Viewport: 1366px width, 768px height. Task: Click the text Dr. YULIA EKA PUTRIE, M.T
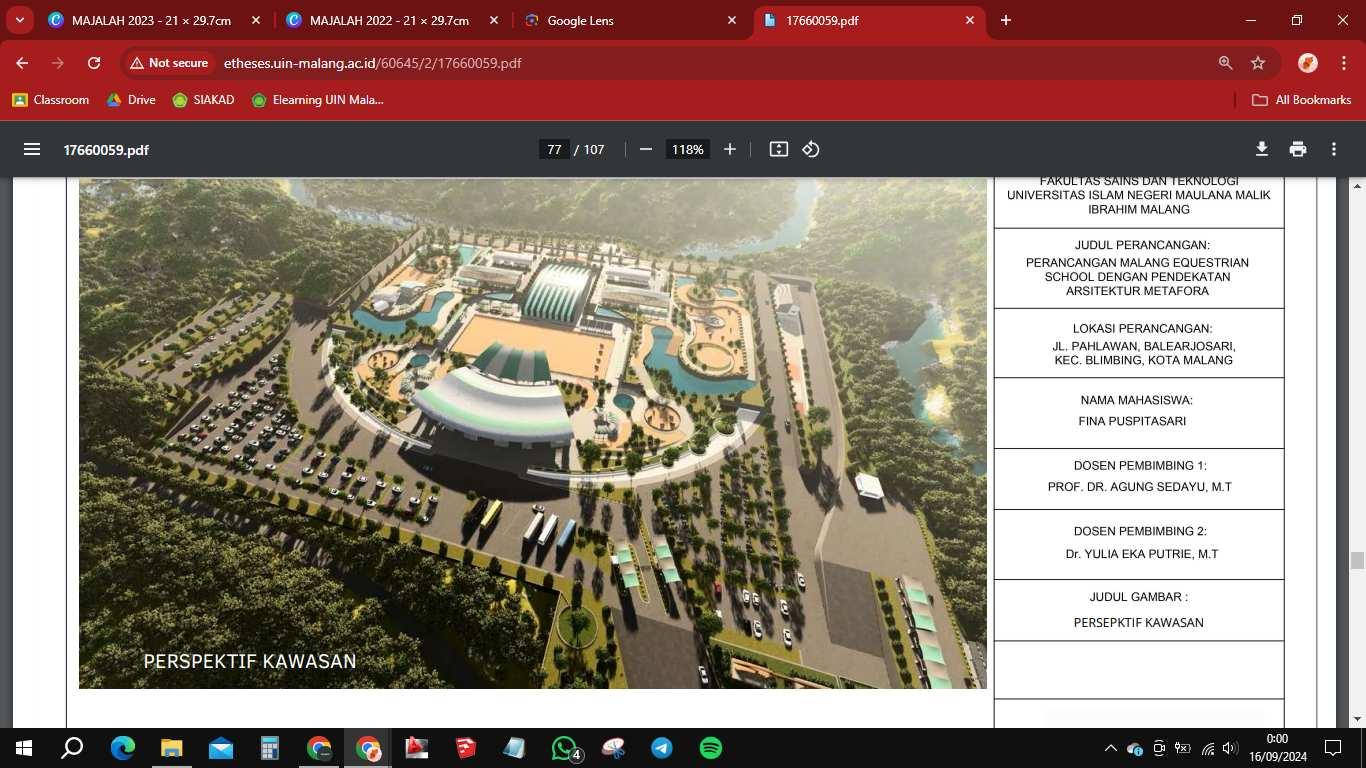(1141, 554)
